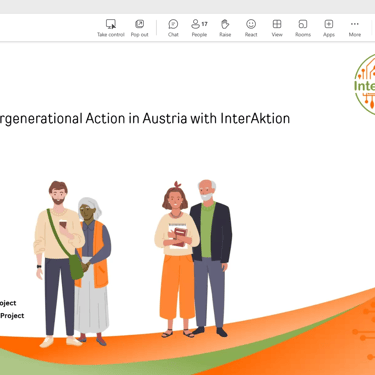375x375 pixels.
Task: Click the woman in orange trousers
Action: coord(176,260)
